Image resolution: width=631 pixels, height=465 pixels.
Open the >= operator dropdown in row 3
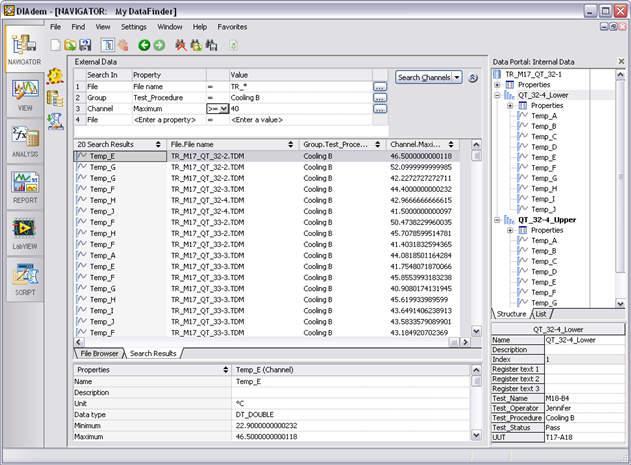pos(224,108)
